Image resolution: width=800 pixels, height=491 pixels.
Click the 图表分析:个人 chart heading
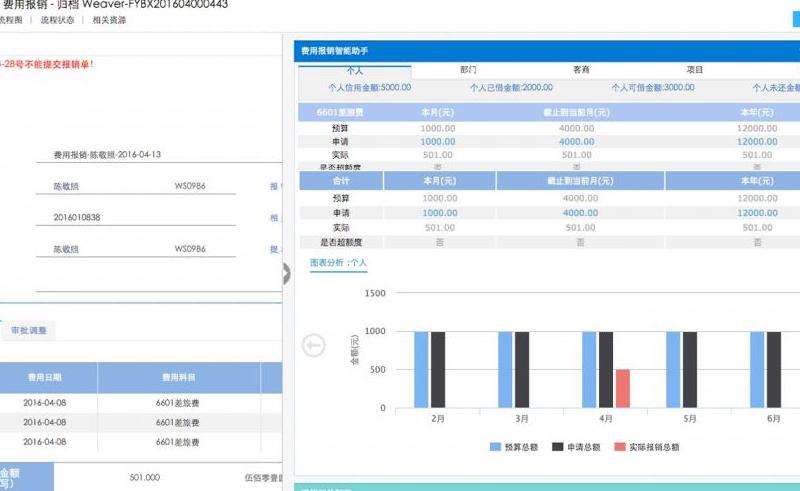[x=339, y=262]
